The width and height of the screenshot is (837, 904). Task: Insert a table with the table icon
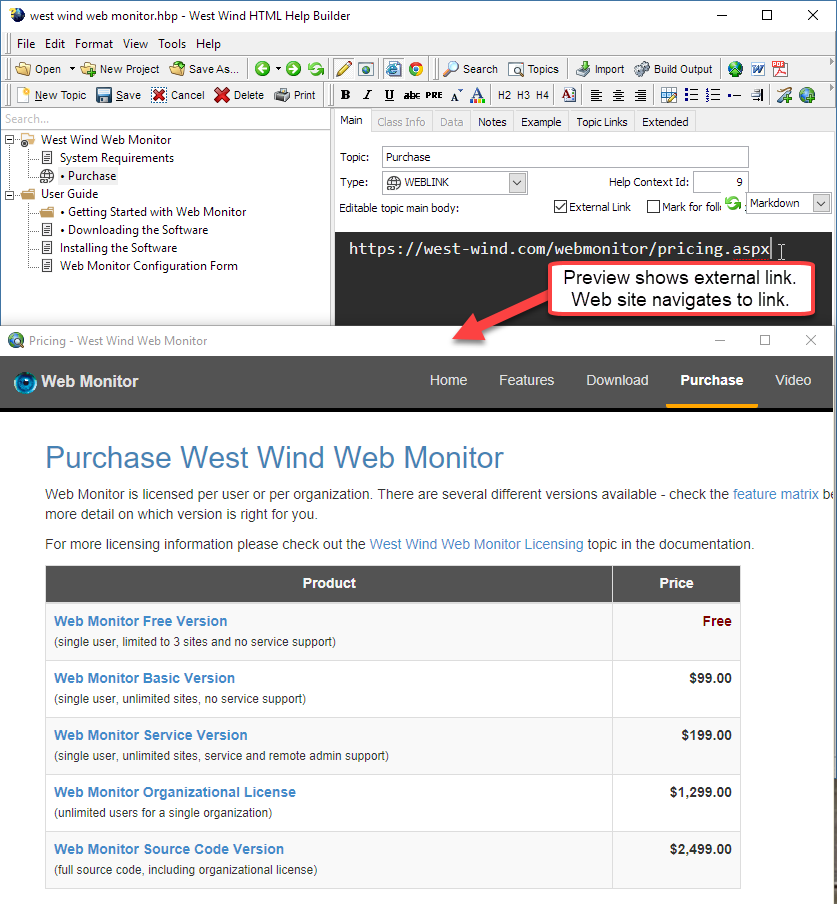(x=669, y=95)
